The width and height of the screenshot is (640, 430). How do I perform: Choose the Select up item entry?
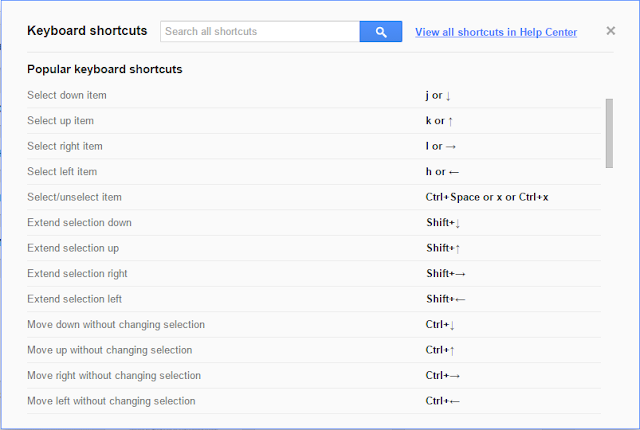[x=60, y=121]
